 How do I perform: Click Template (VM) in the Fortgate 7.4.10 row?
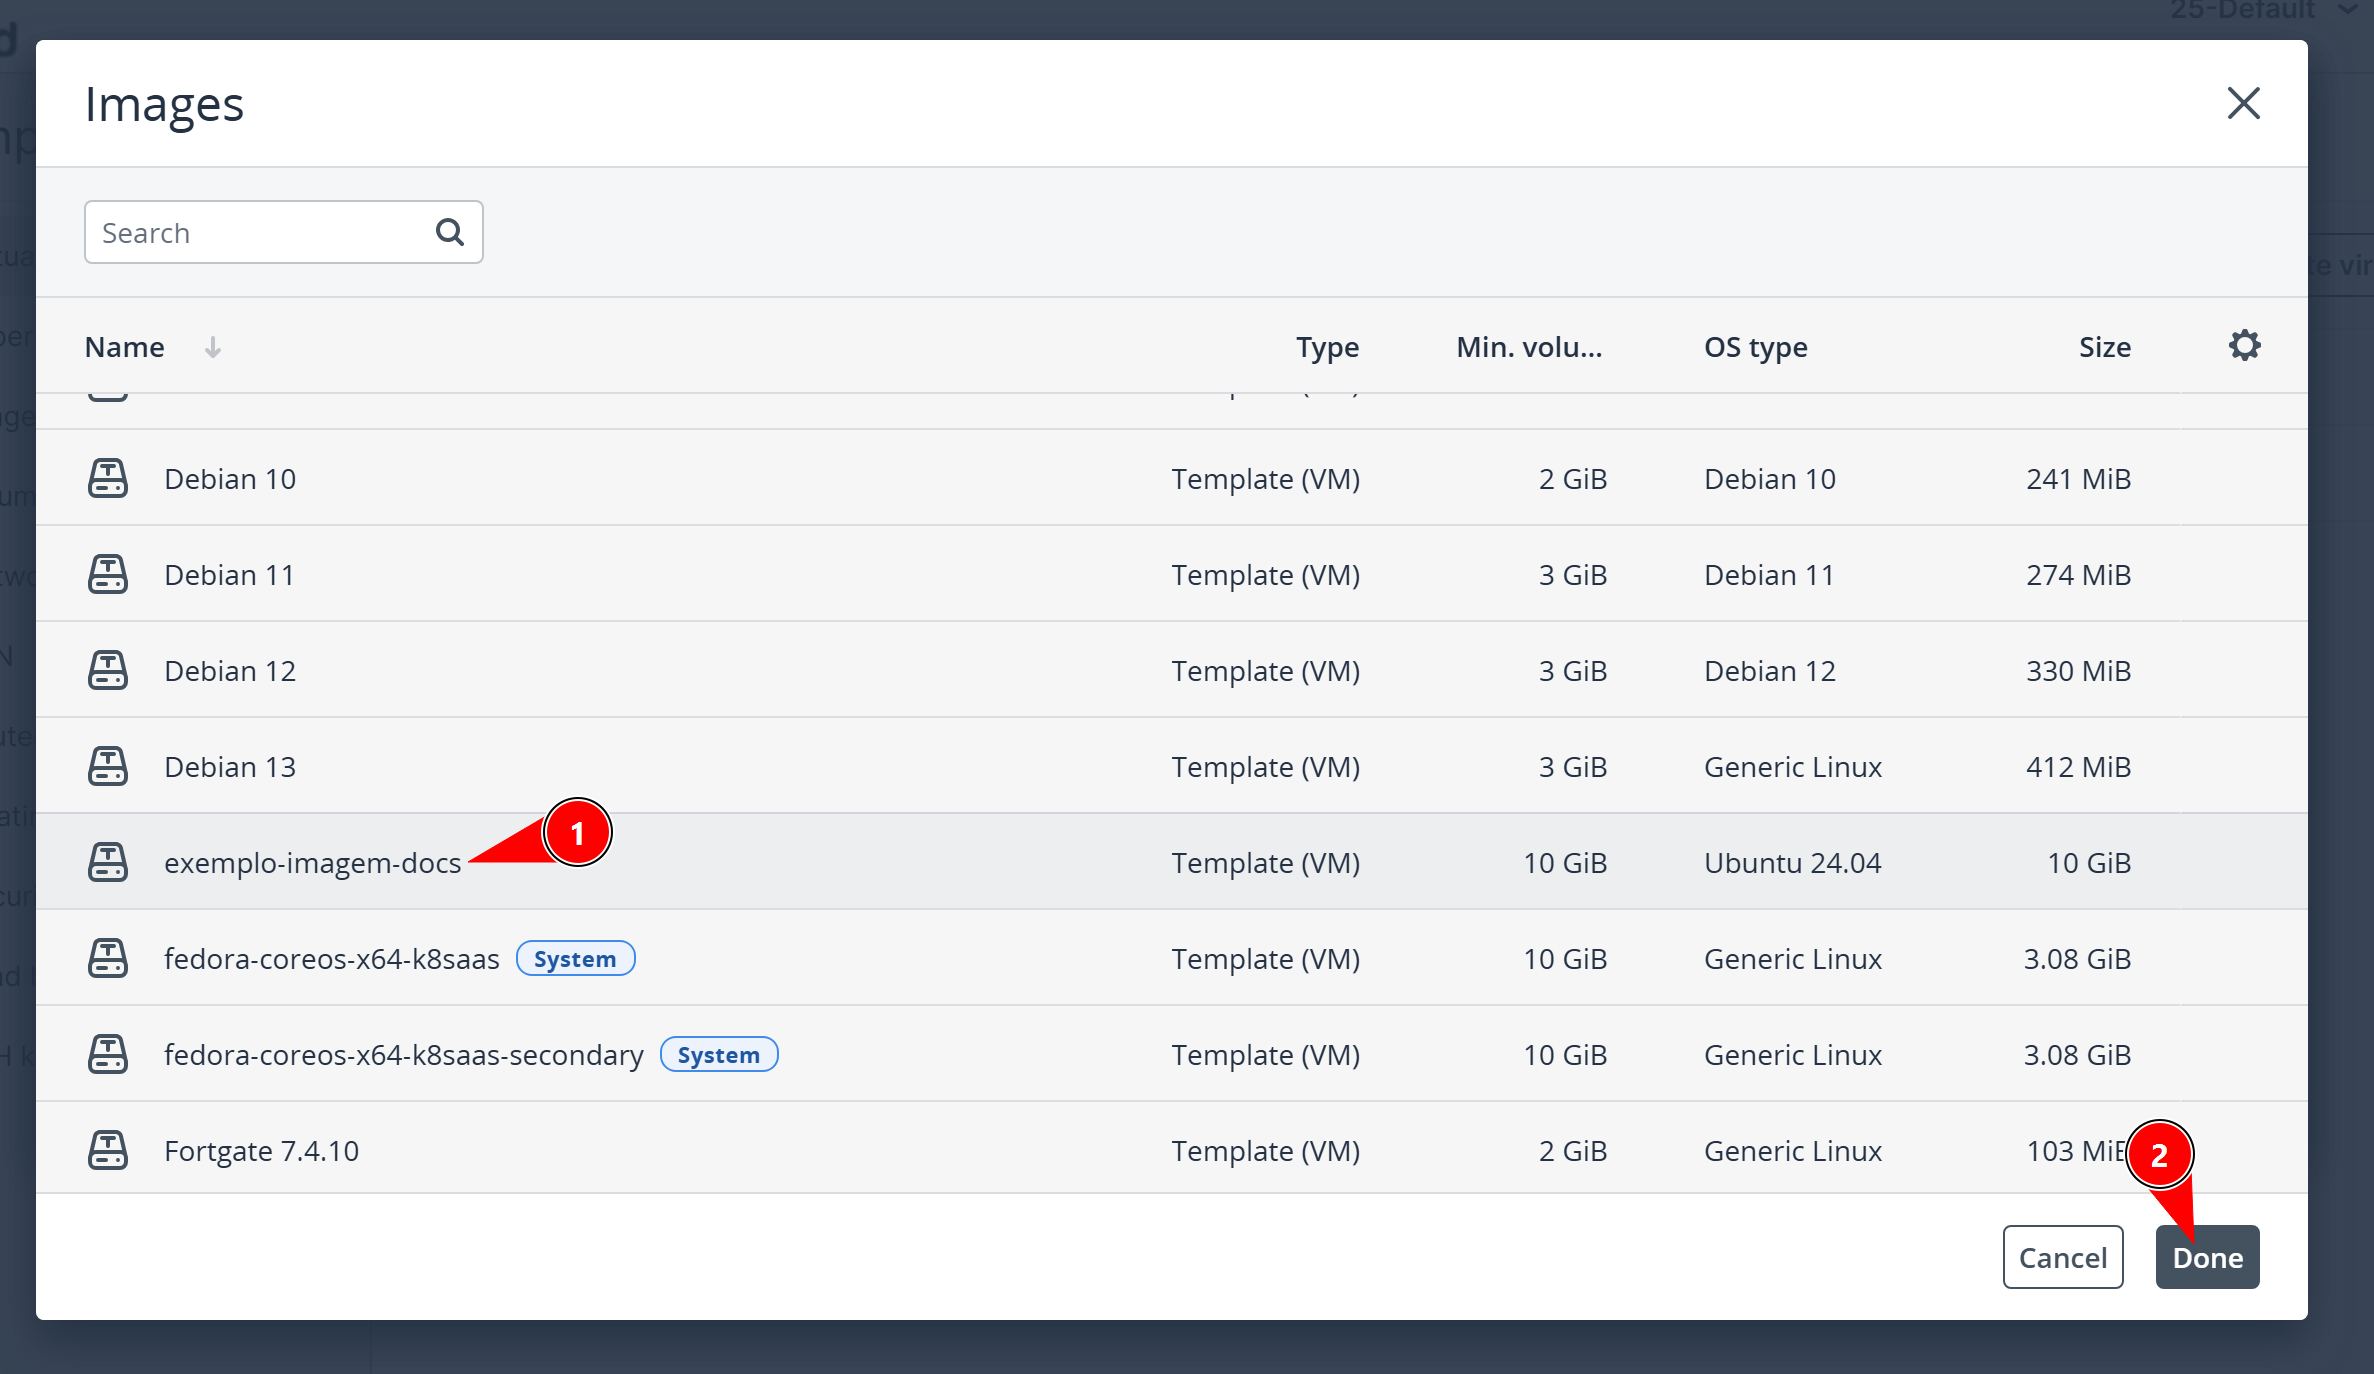pos(1266,1151)
